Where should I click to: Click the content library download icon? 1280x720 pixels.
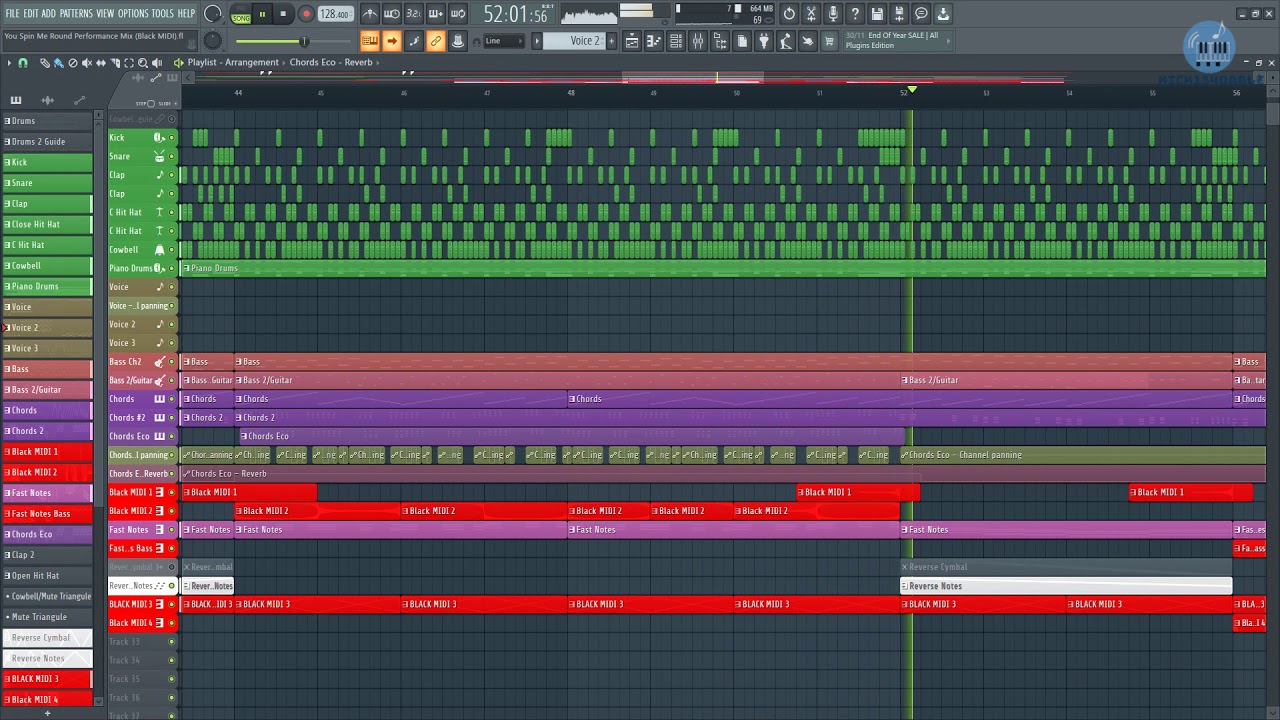coord(944,14)
